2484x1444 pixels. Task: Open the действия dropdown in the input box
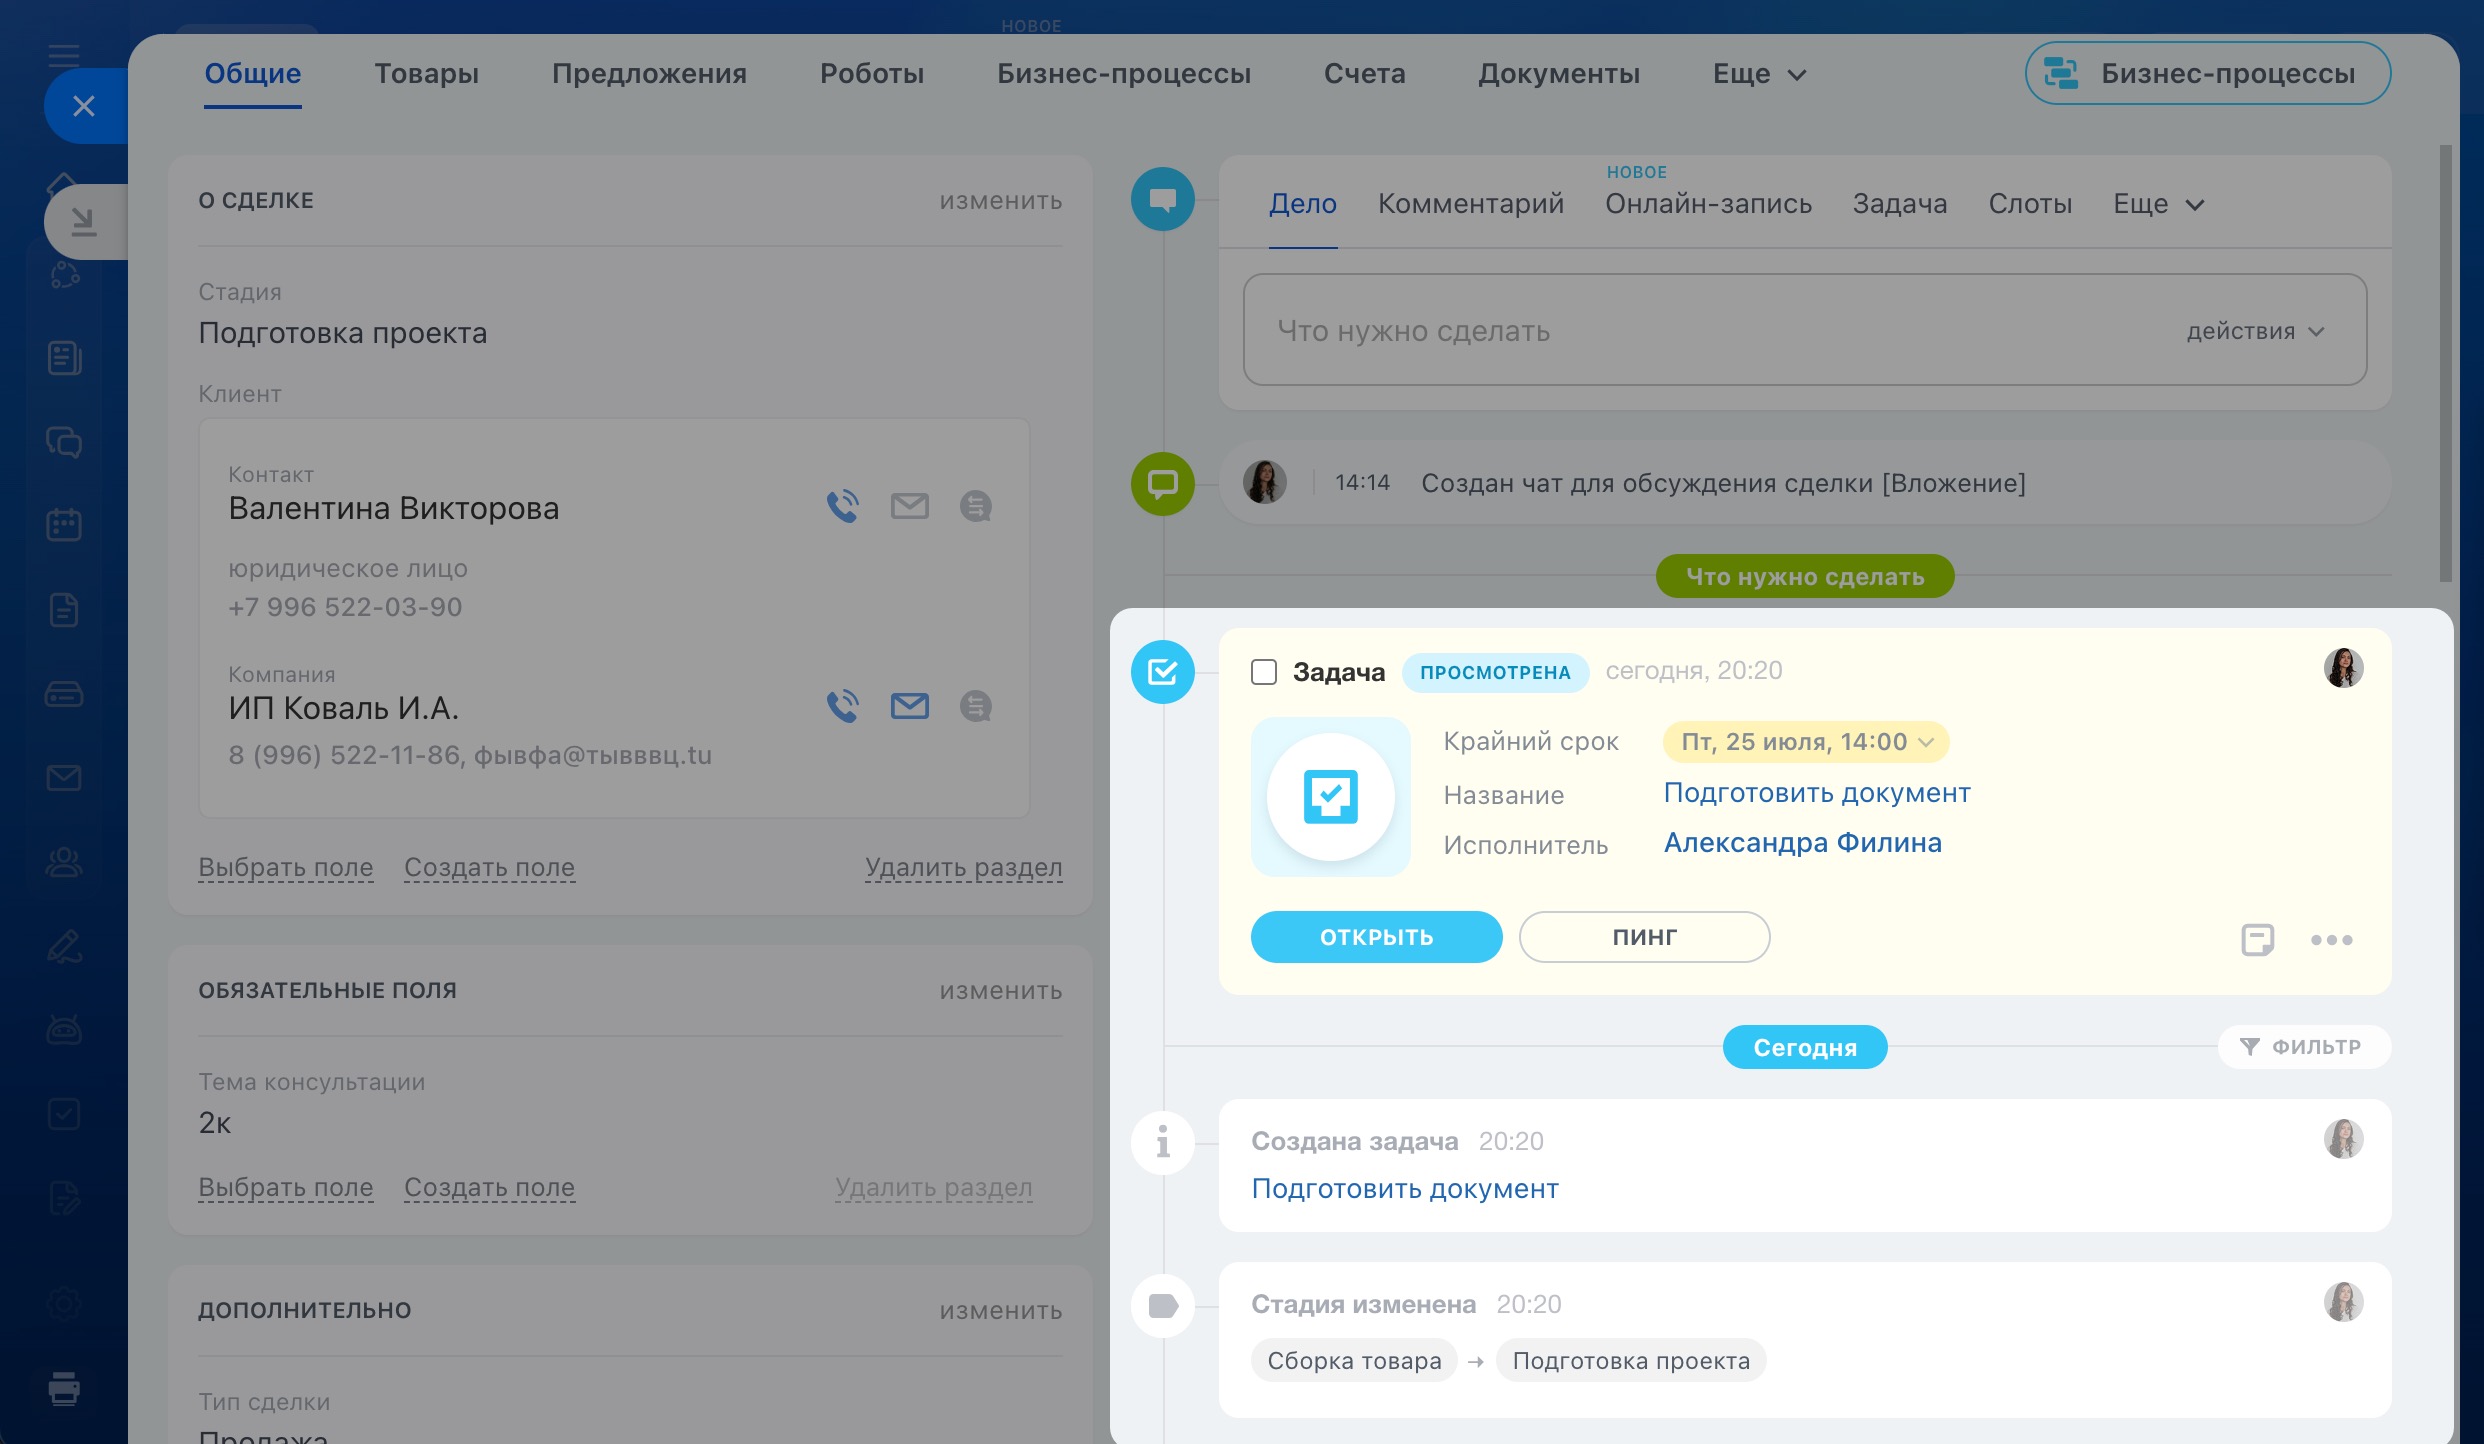[x=2255, y=331]
